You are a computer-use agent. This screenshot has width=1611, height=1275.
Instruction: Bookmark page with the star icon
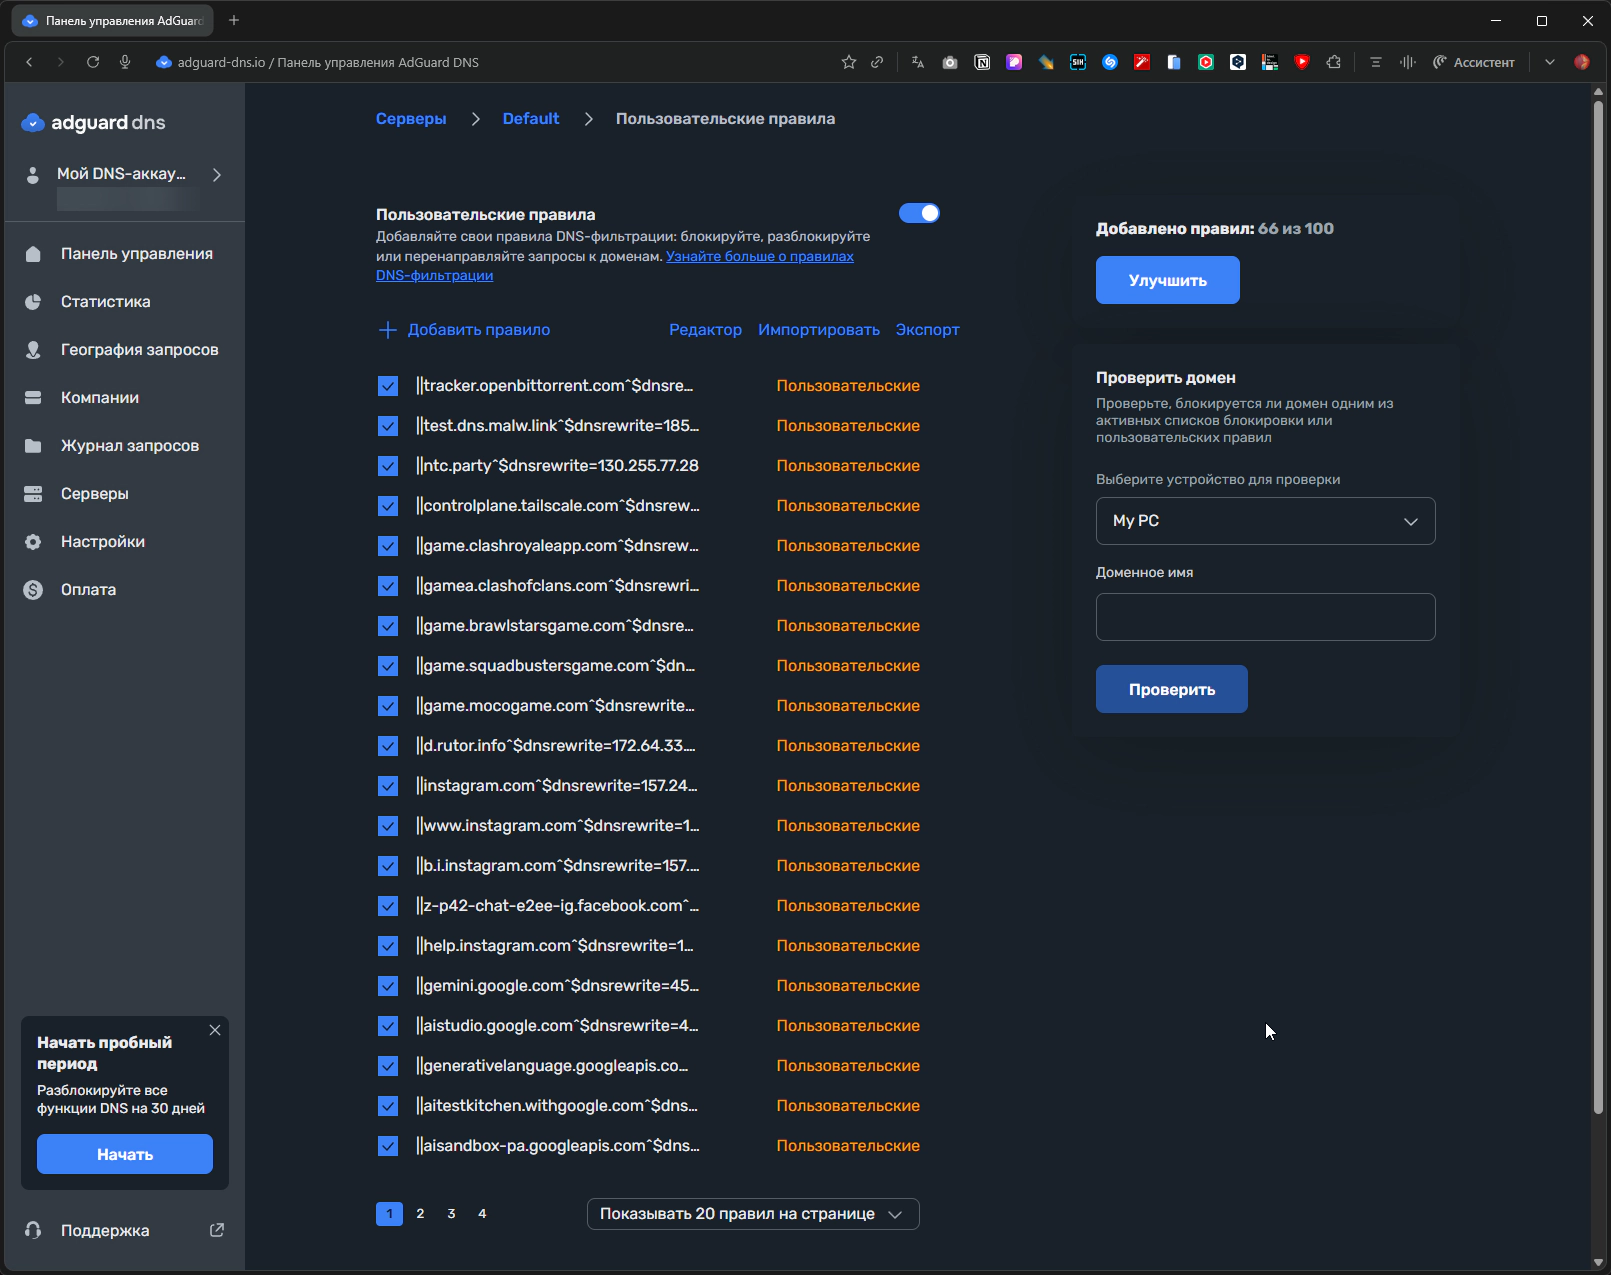[849, 62]
